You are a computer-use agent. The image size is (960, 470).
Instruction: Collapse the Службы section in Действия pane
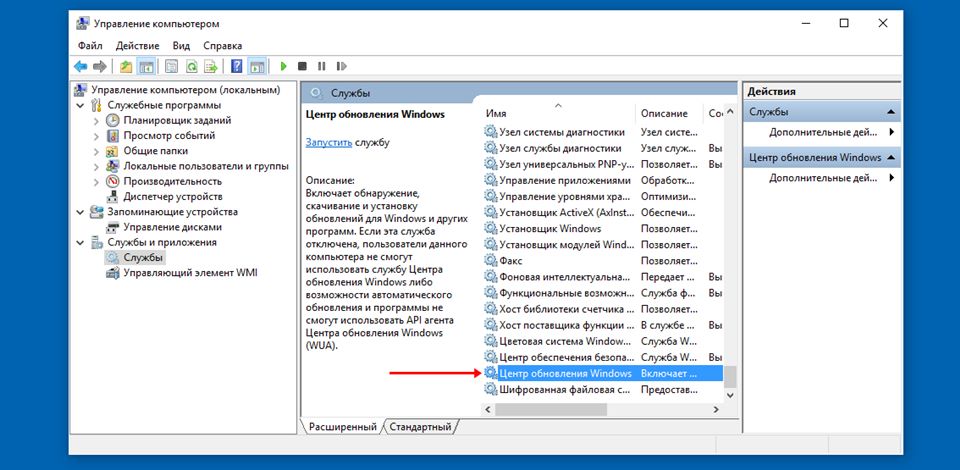coord(891,113)
